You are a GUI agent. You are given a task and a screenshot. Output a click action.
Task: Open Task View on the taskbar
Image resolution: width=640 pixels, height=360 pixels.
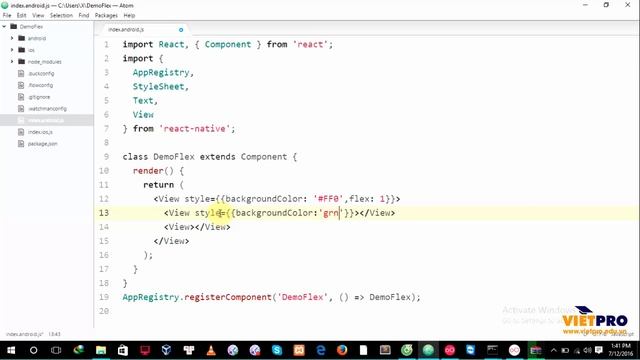coord(56,350)
